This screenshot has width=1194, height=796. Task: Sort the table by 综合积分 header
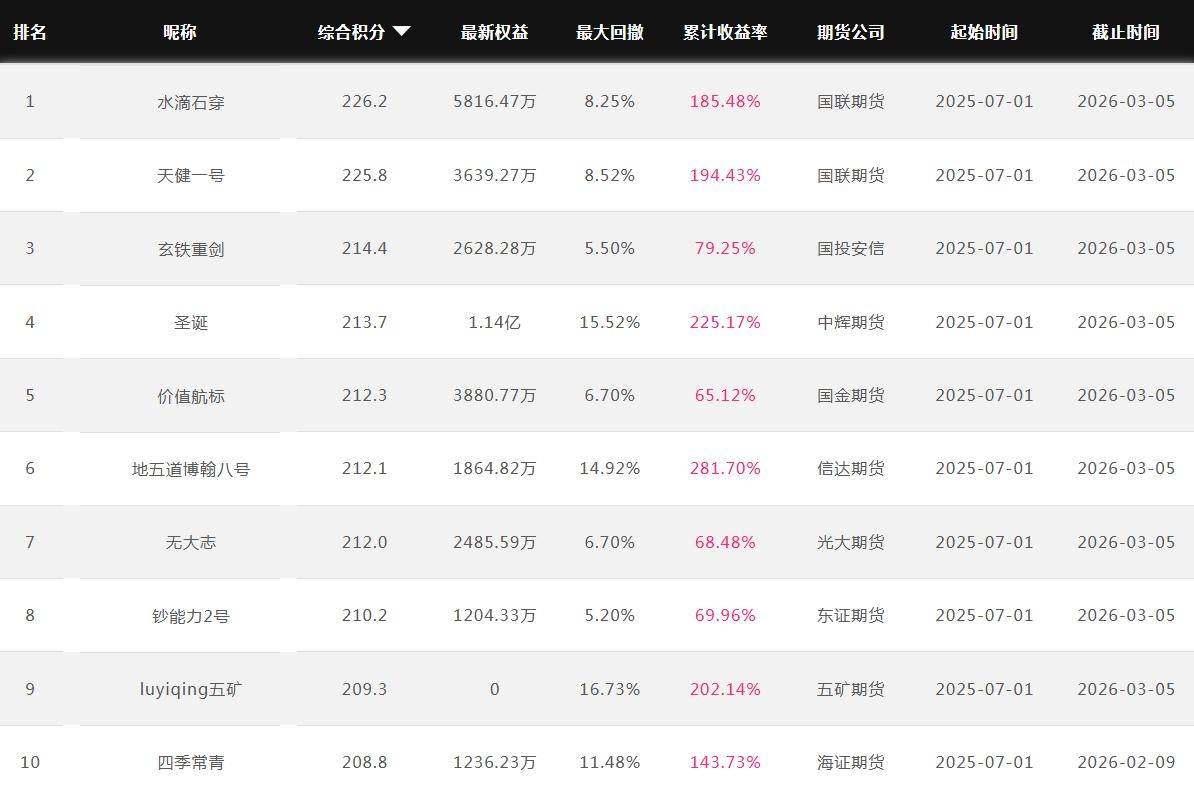point(352,32)
